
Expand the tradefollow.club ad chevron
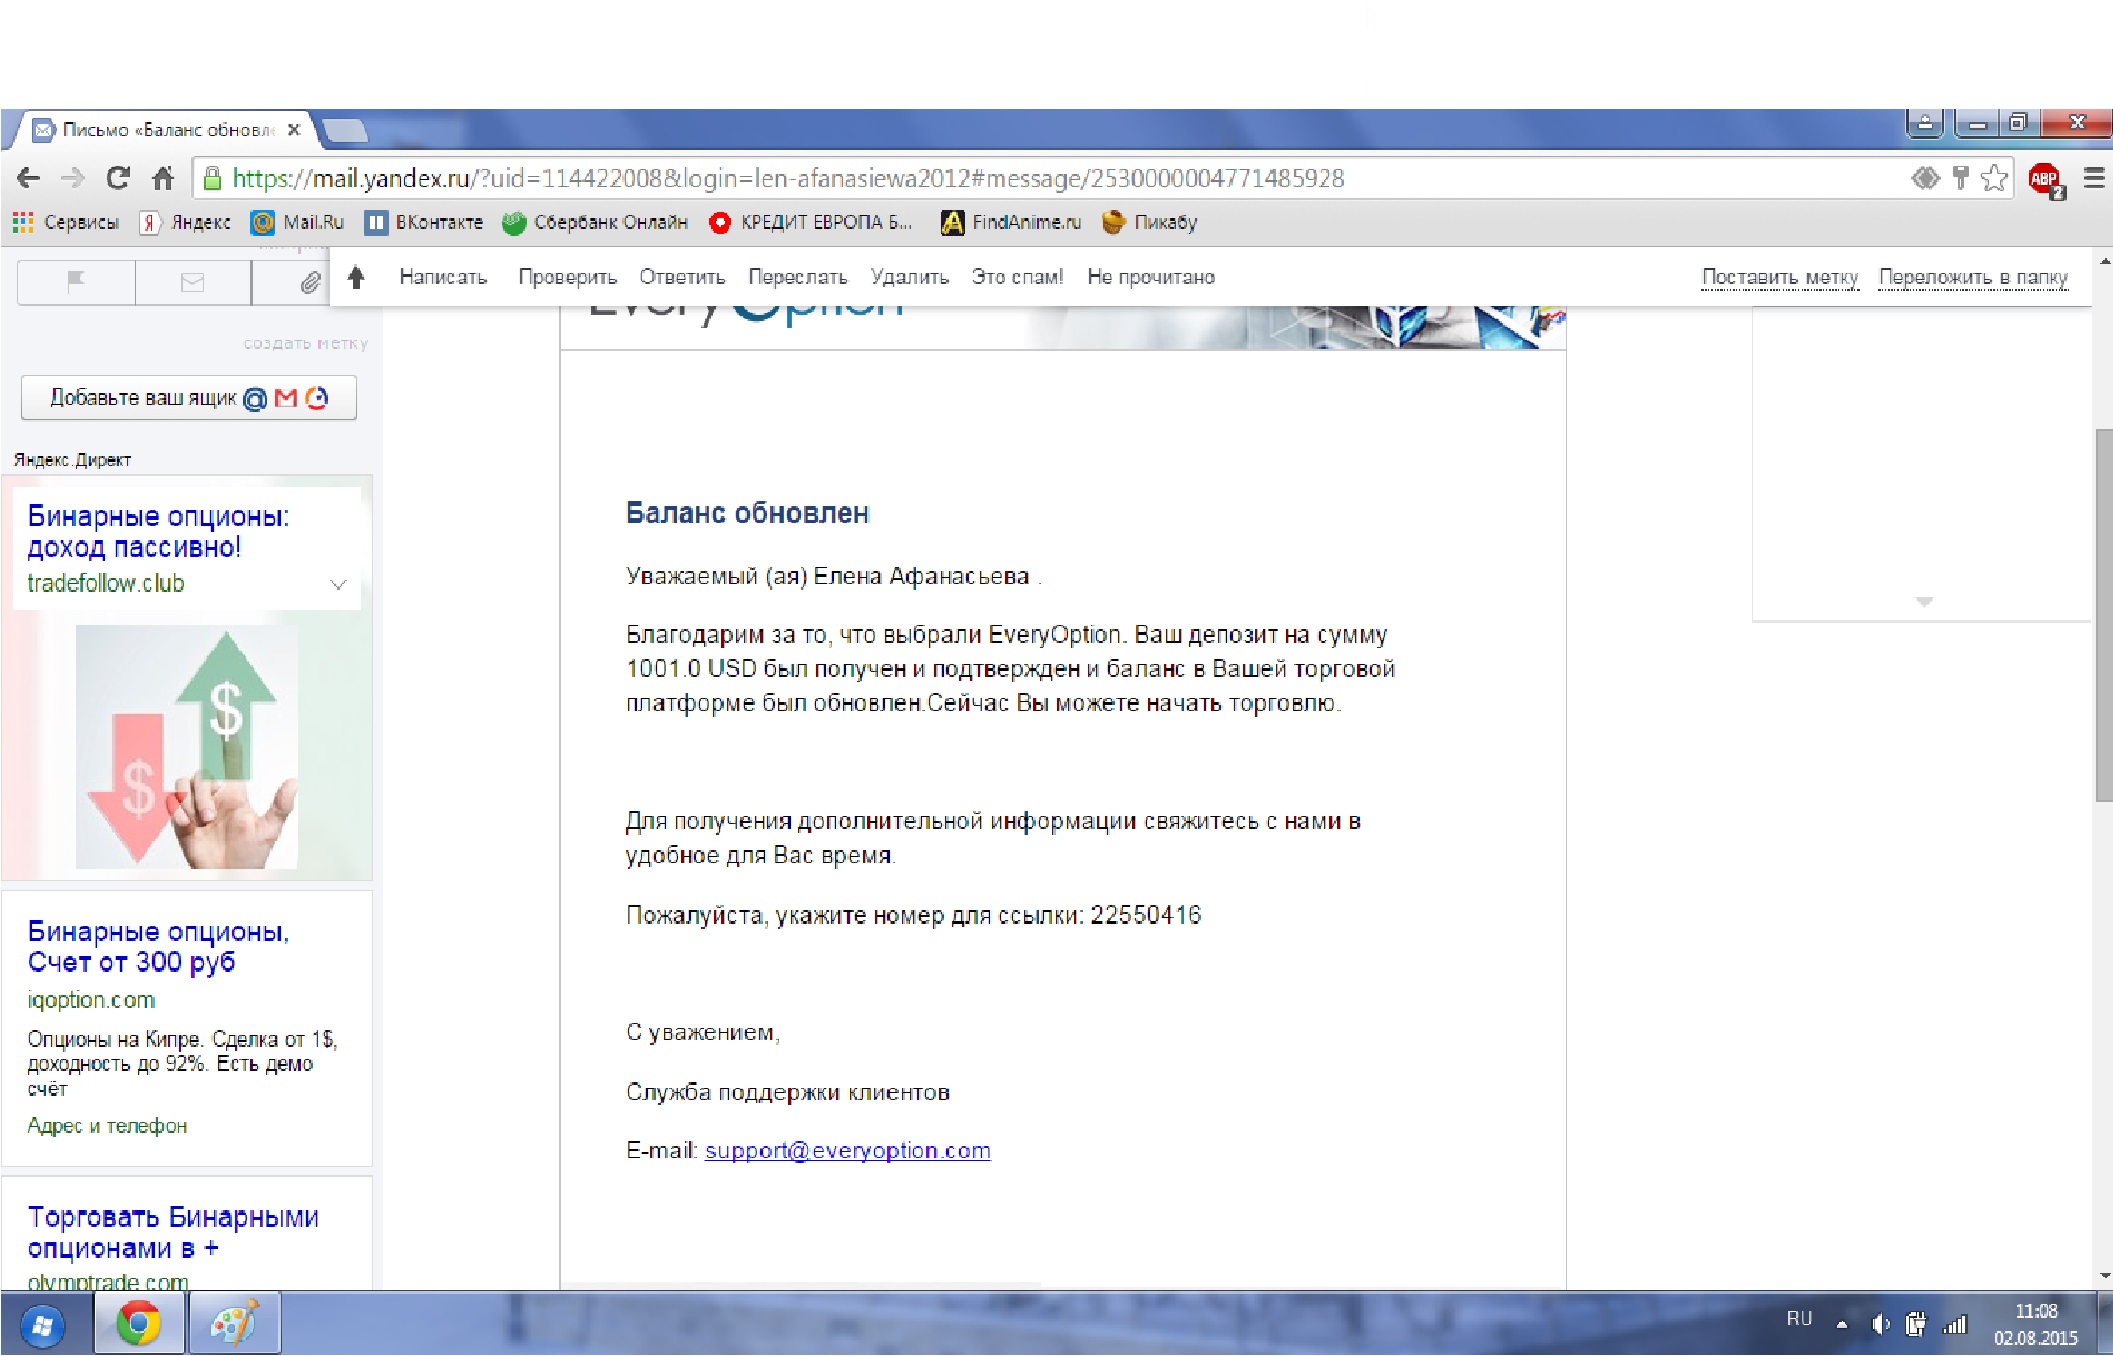click(338, 584)
